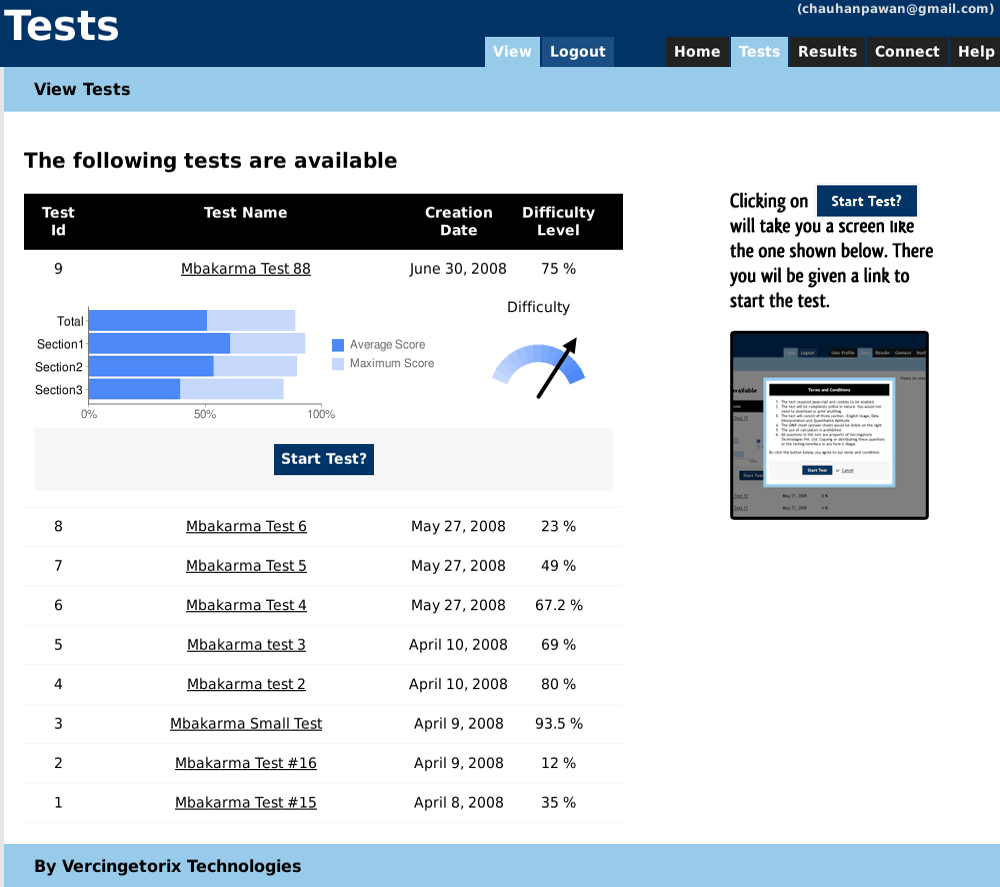This screenshot has height=887, width=1000.
Task: Open the Mbakarma Test 6 link
Action: tap(246, 527)
